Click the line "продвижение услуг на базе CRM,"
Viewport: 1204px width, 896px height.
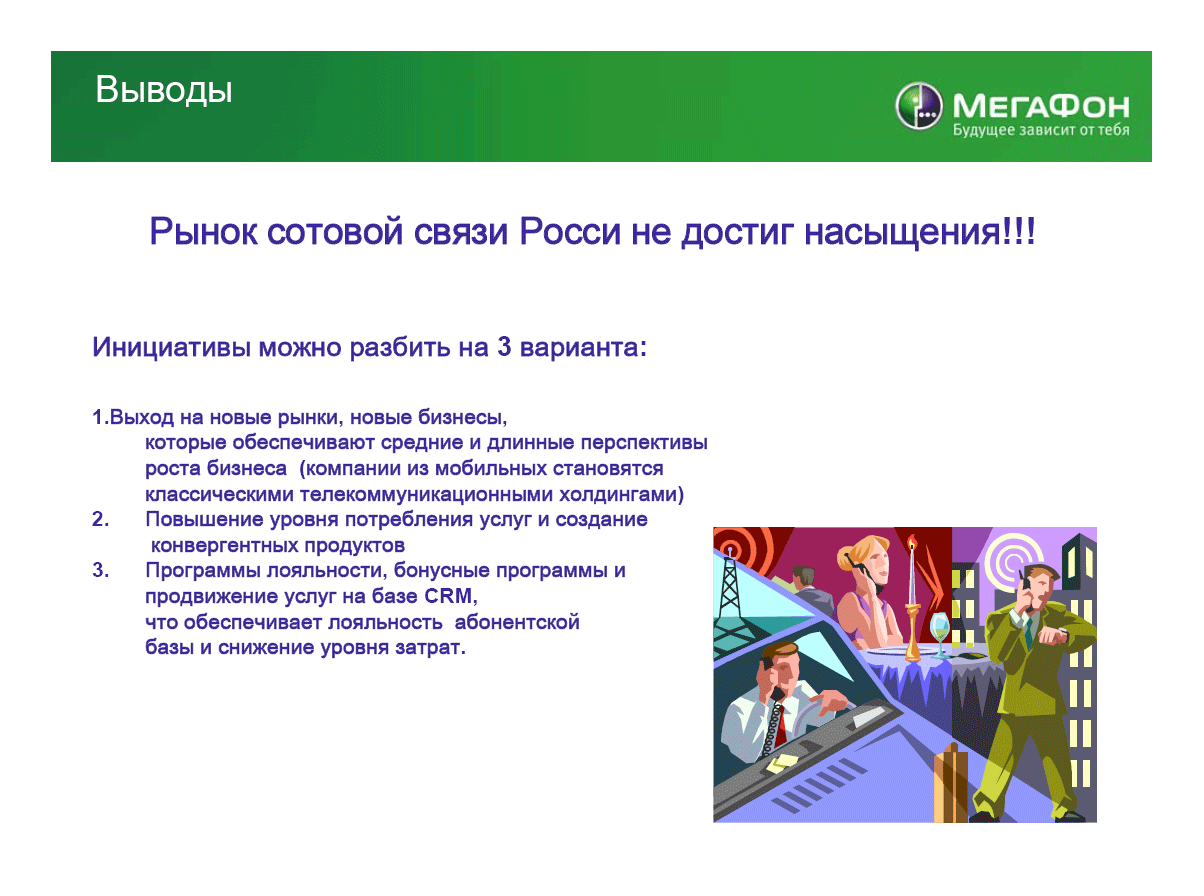(x=311, y=597)
